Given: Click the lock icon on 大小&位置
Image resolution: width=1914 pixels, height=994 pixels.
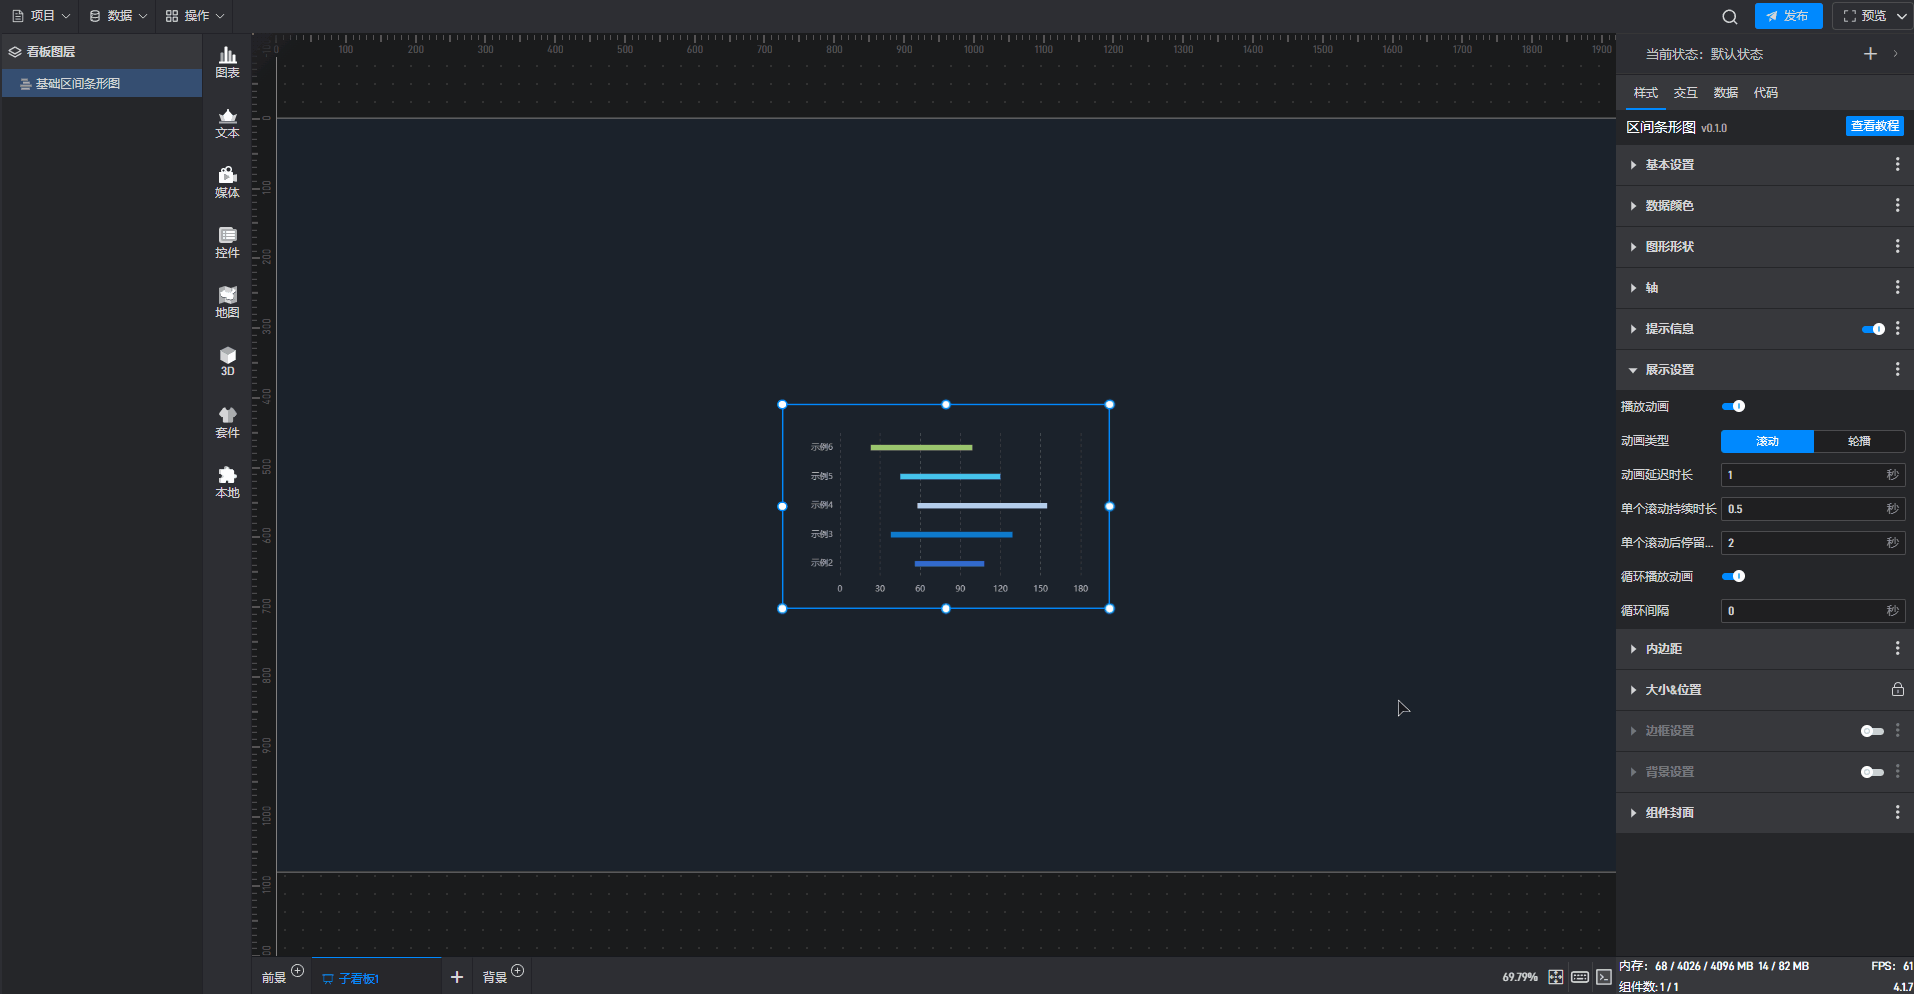Looking at the screenshot, I should click(1897, 690).
